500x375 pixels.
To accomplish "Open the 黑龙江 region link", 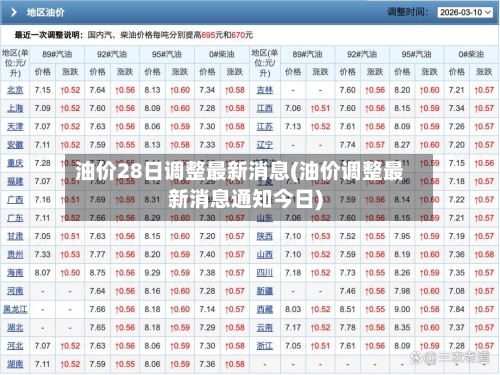I will pyautogui.click(x=15, y=309).
